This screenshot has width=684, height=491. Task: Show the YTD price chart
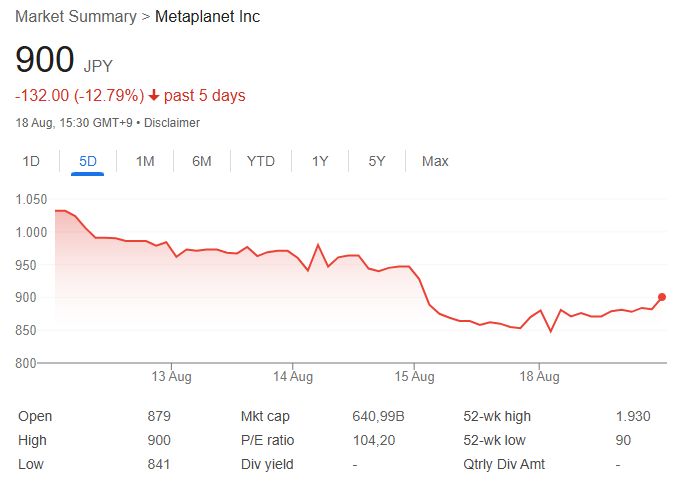point(261,161)
